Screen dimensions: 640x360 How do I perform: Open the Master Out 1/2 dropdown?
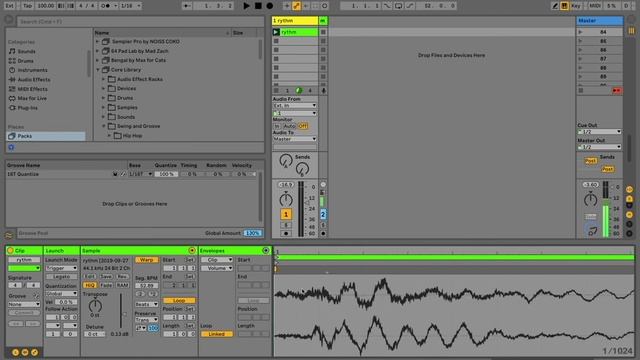click(x=599, y=147)
